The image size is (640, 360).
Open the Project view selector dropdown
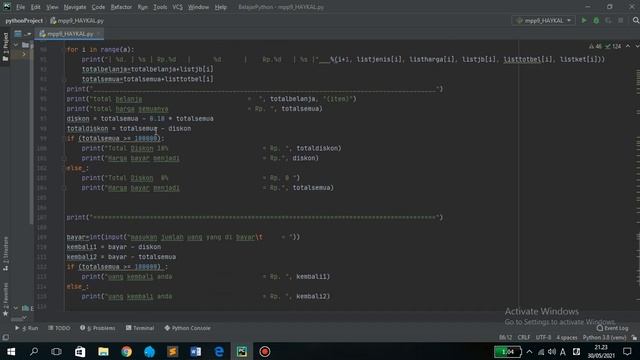point(23,34)
